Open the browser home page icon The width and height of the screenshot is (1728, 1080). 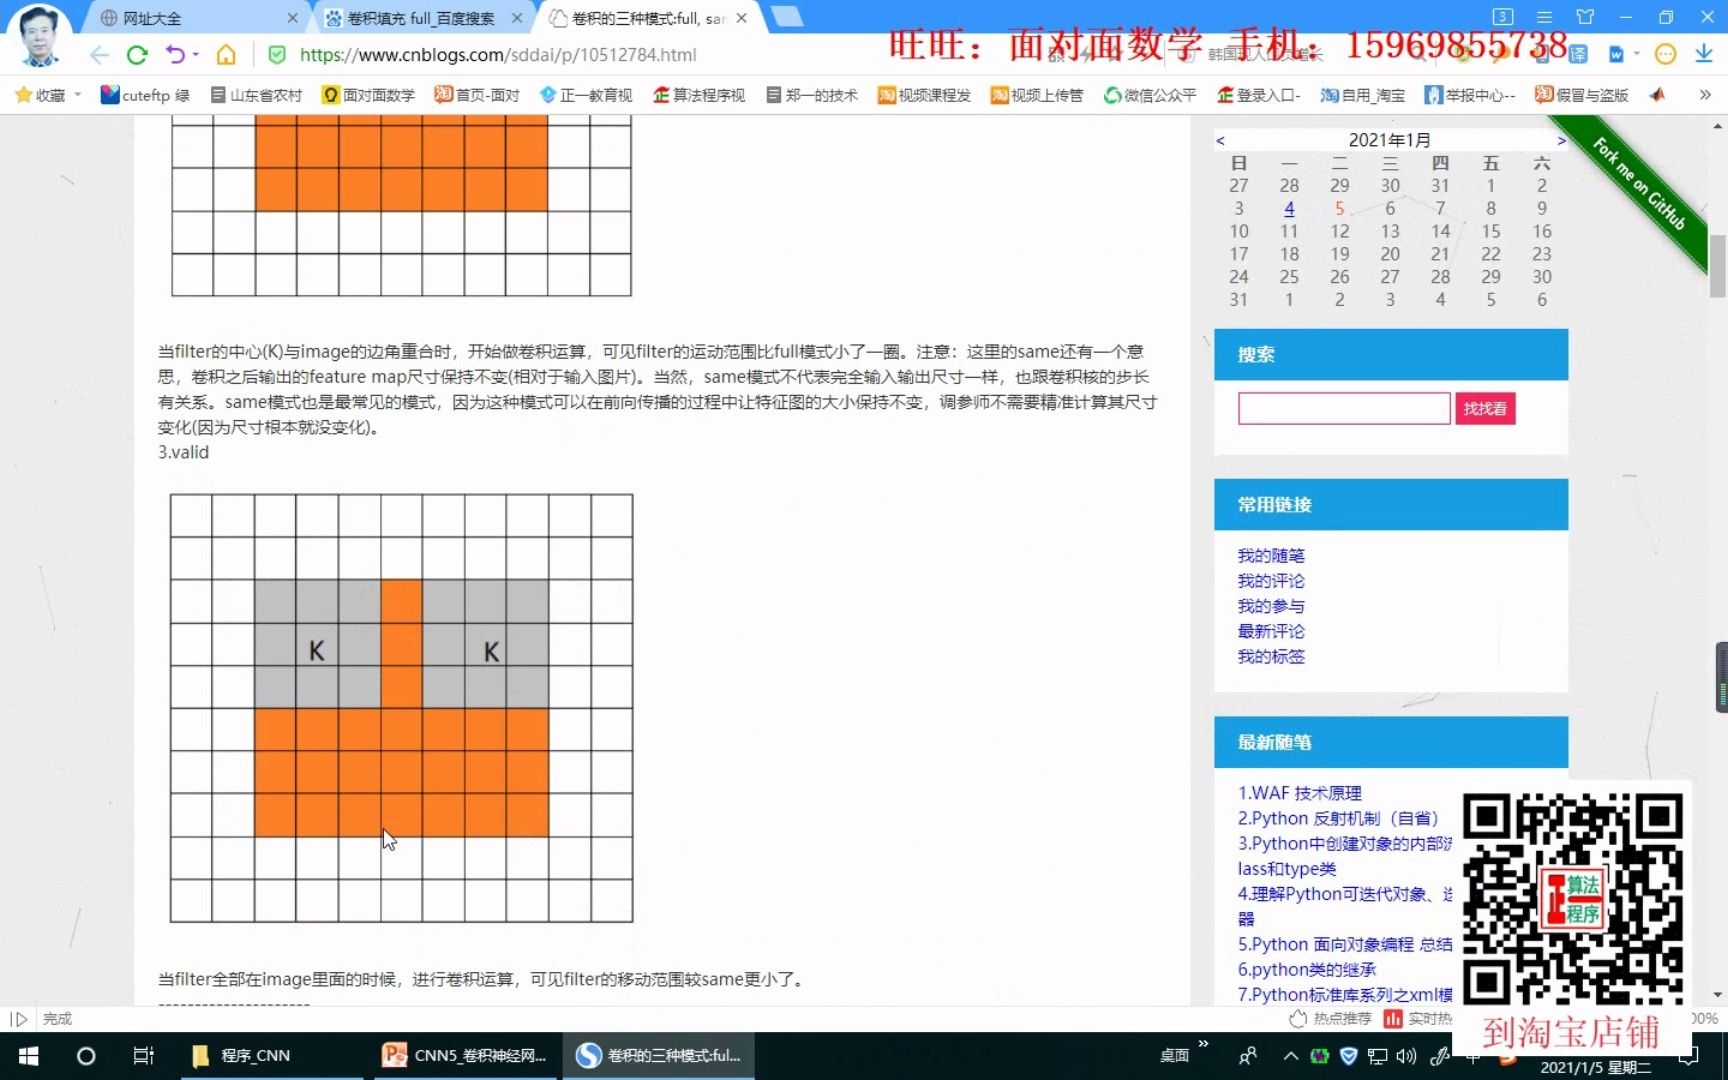226,54
